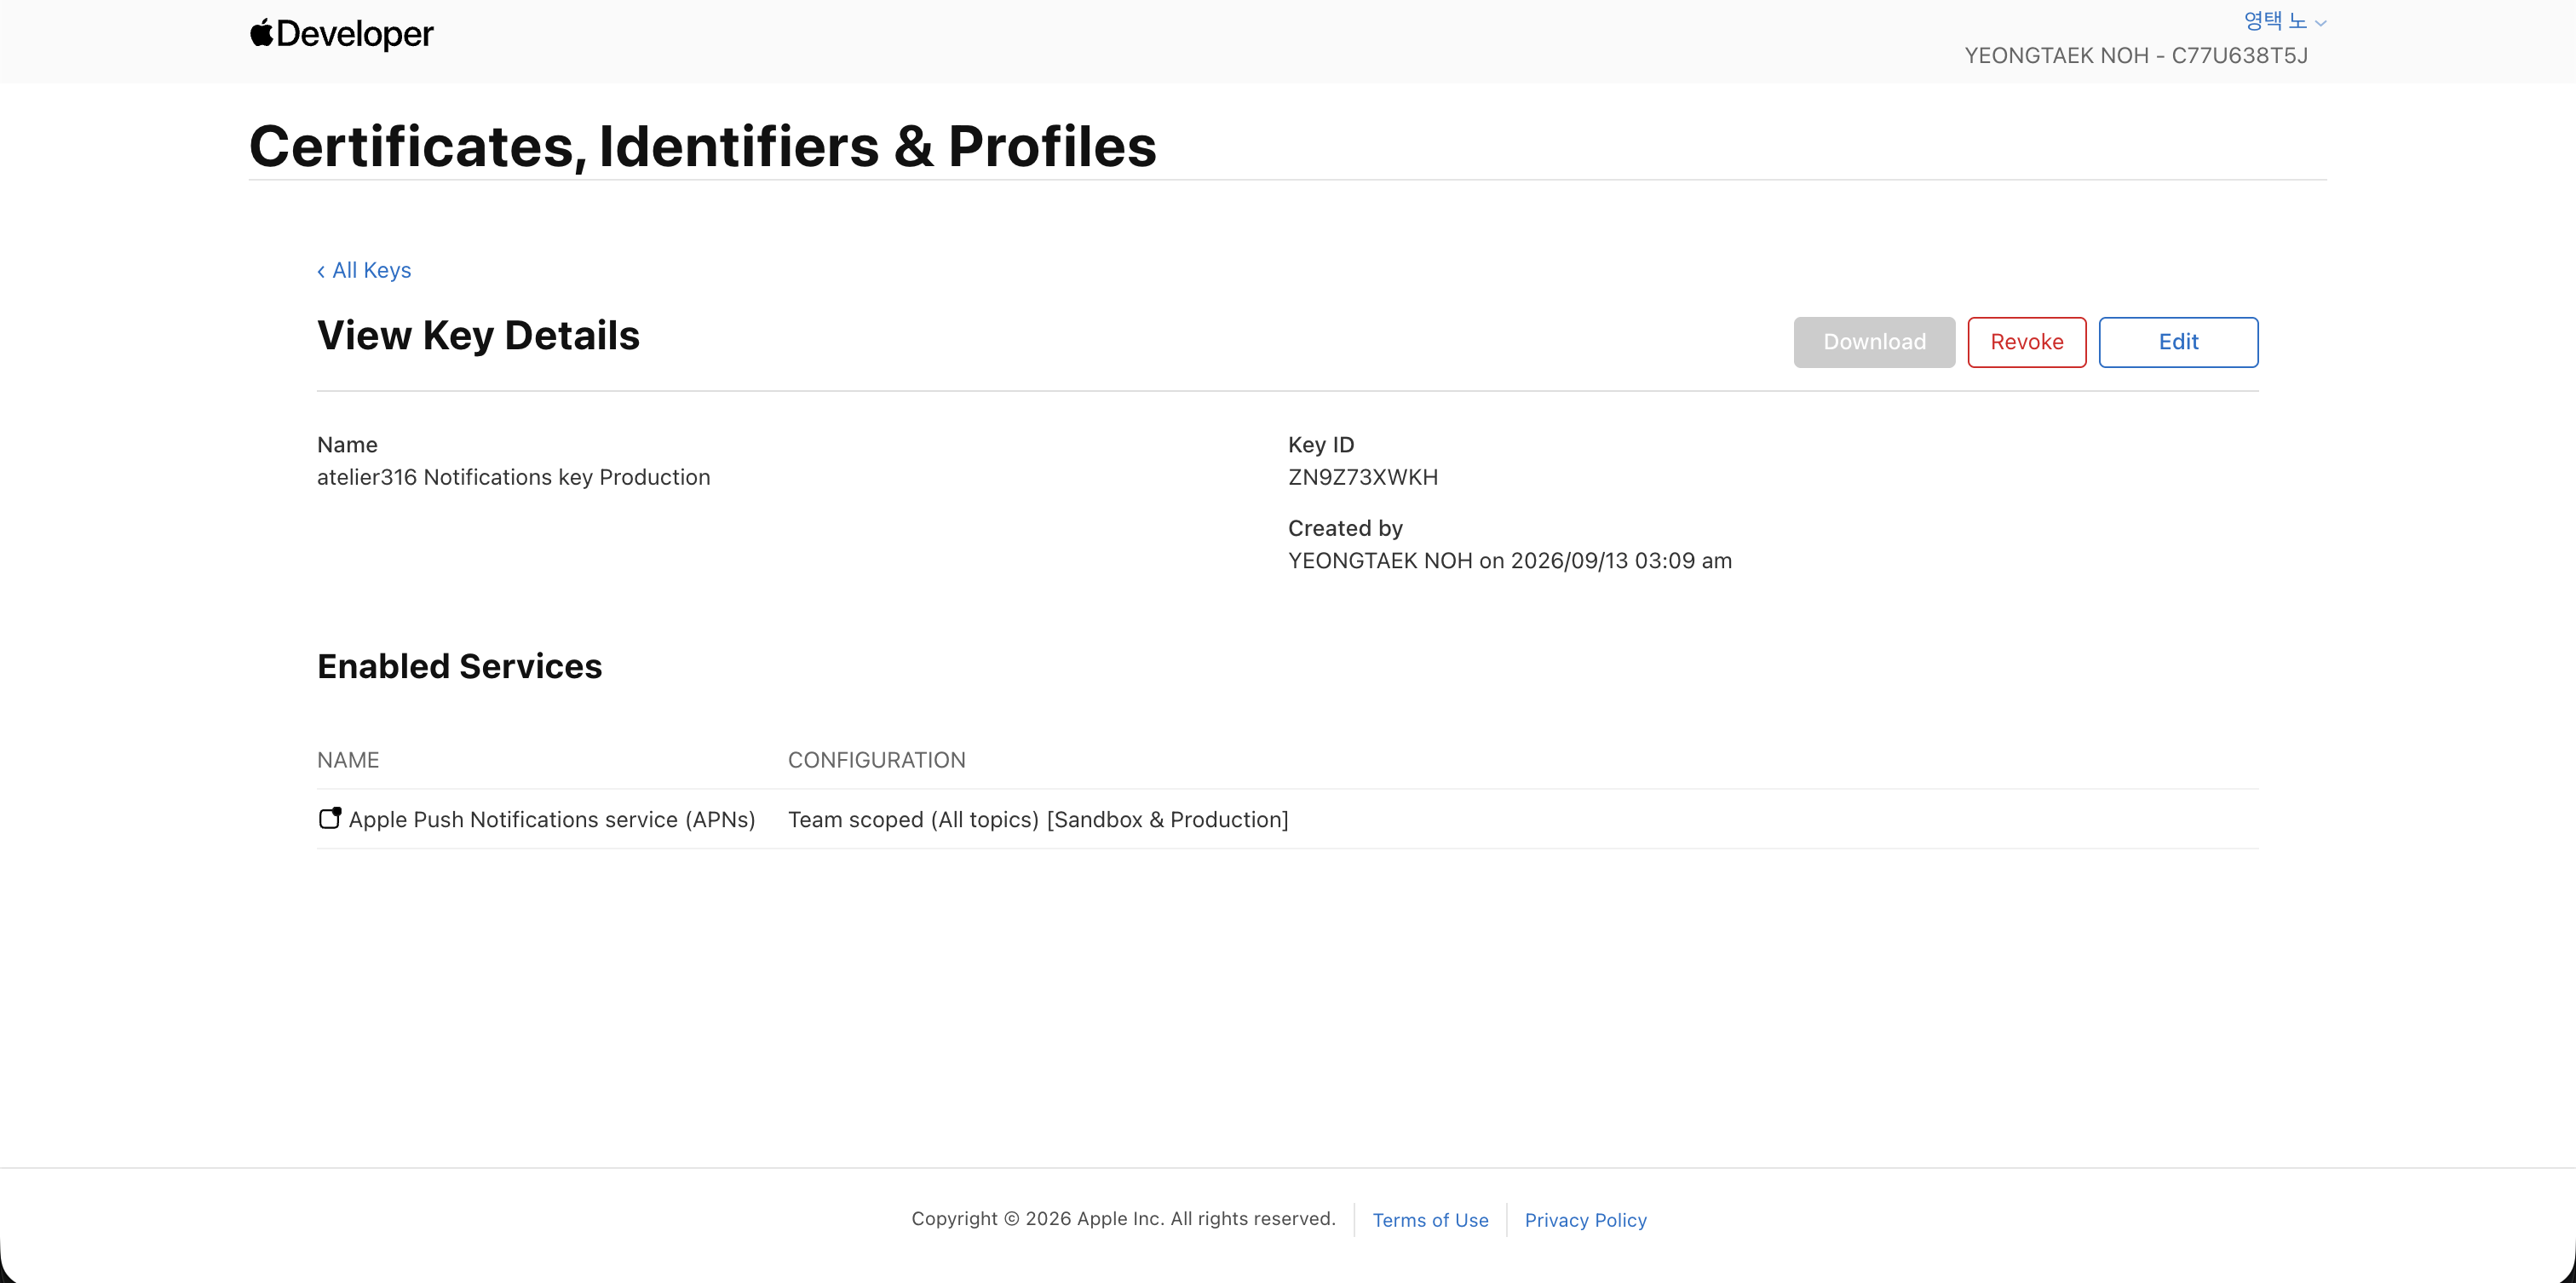
Task: Open the Terms of Use link
Action: (1430, 1220)
